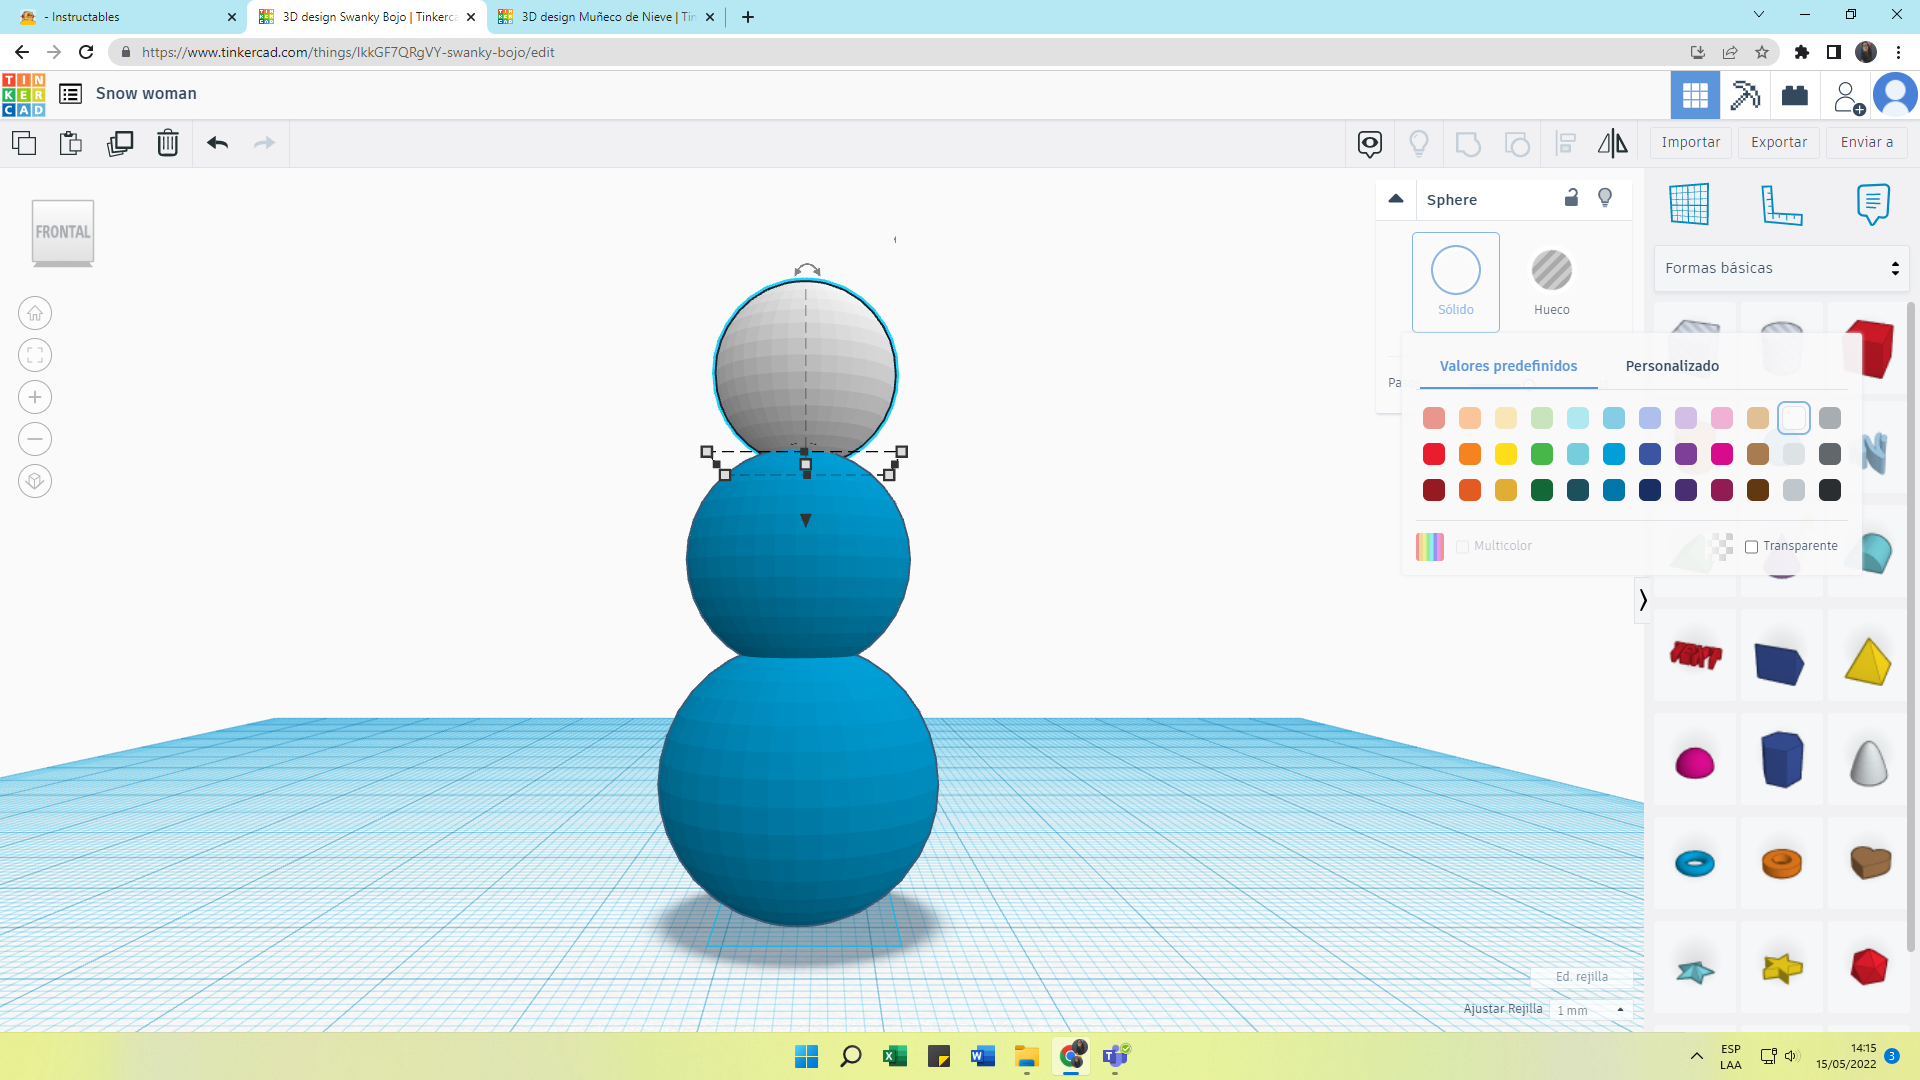Image resolution: width=1920 pixels, height=1080 pixels.
Task: Set shape to Hueco
Action: (x=1552, y=282)
